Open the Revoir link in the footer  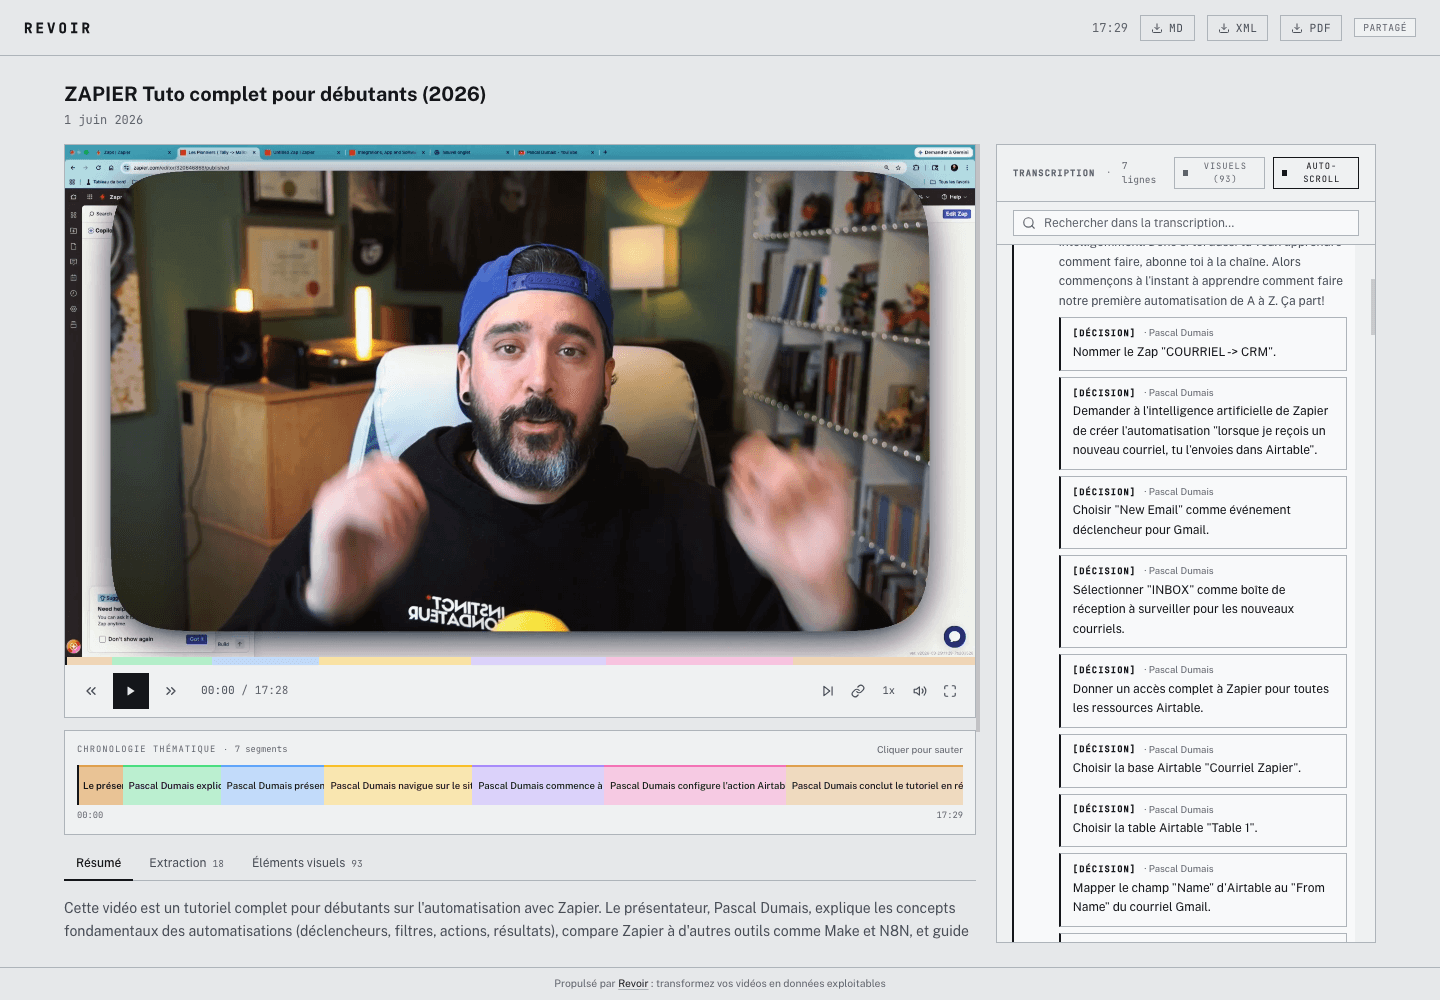[633, 984]
